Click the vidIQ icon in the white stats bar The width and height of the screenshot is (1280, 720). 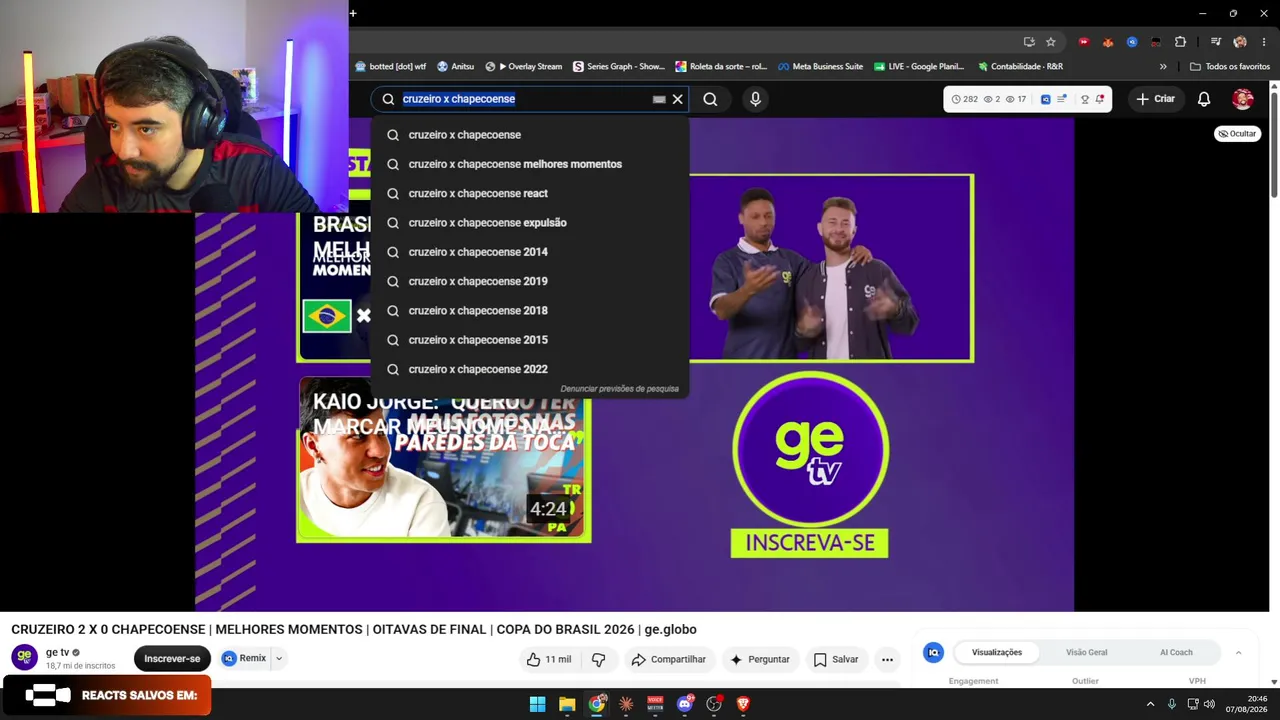point(1046,99)
